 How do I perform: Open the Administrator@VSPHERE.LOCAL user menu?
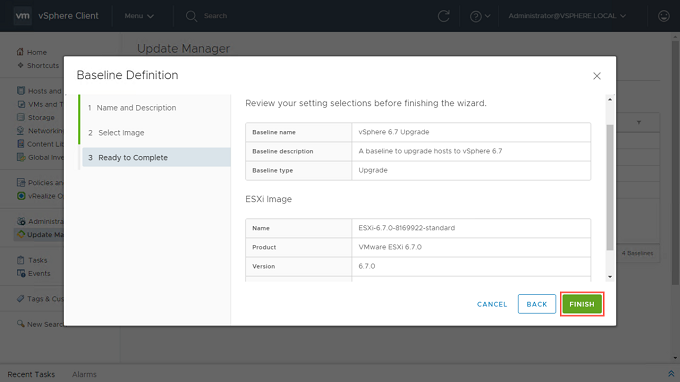(567, 16)
